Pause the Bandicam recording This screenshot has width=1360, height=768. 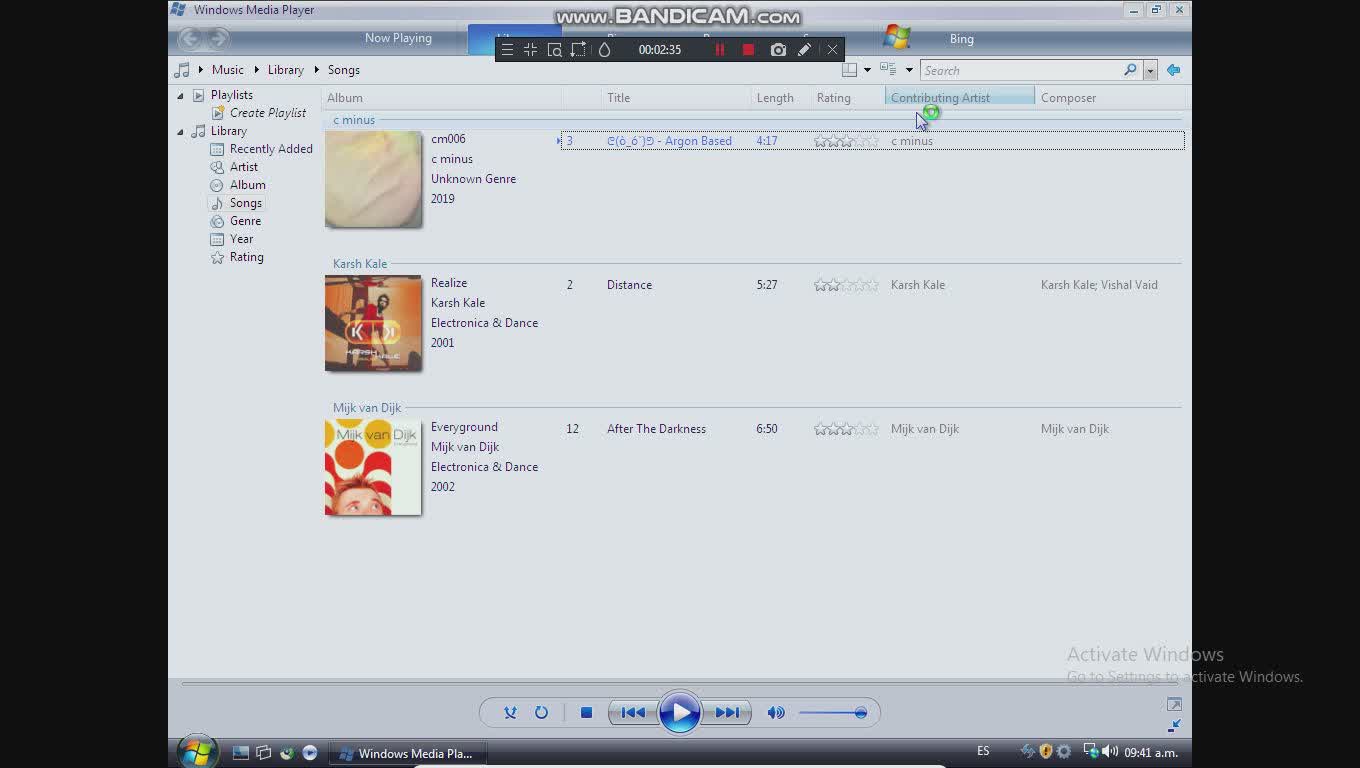[719, 49]
